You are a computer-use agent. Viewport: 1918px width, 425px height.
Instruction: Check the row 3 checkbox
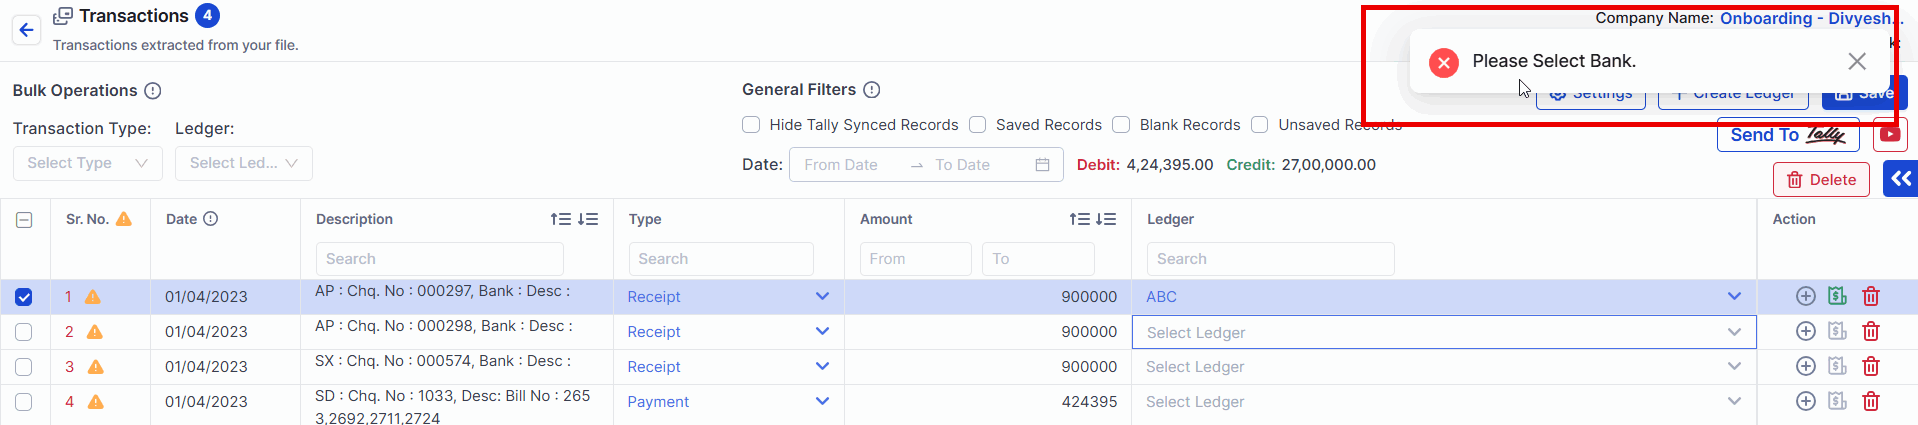point(24,367)
